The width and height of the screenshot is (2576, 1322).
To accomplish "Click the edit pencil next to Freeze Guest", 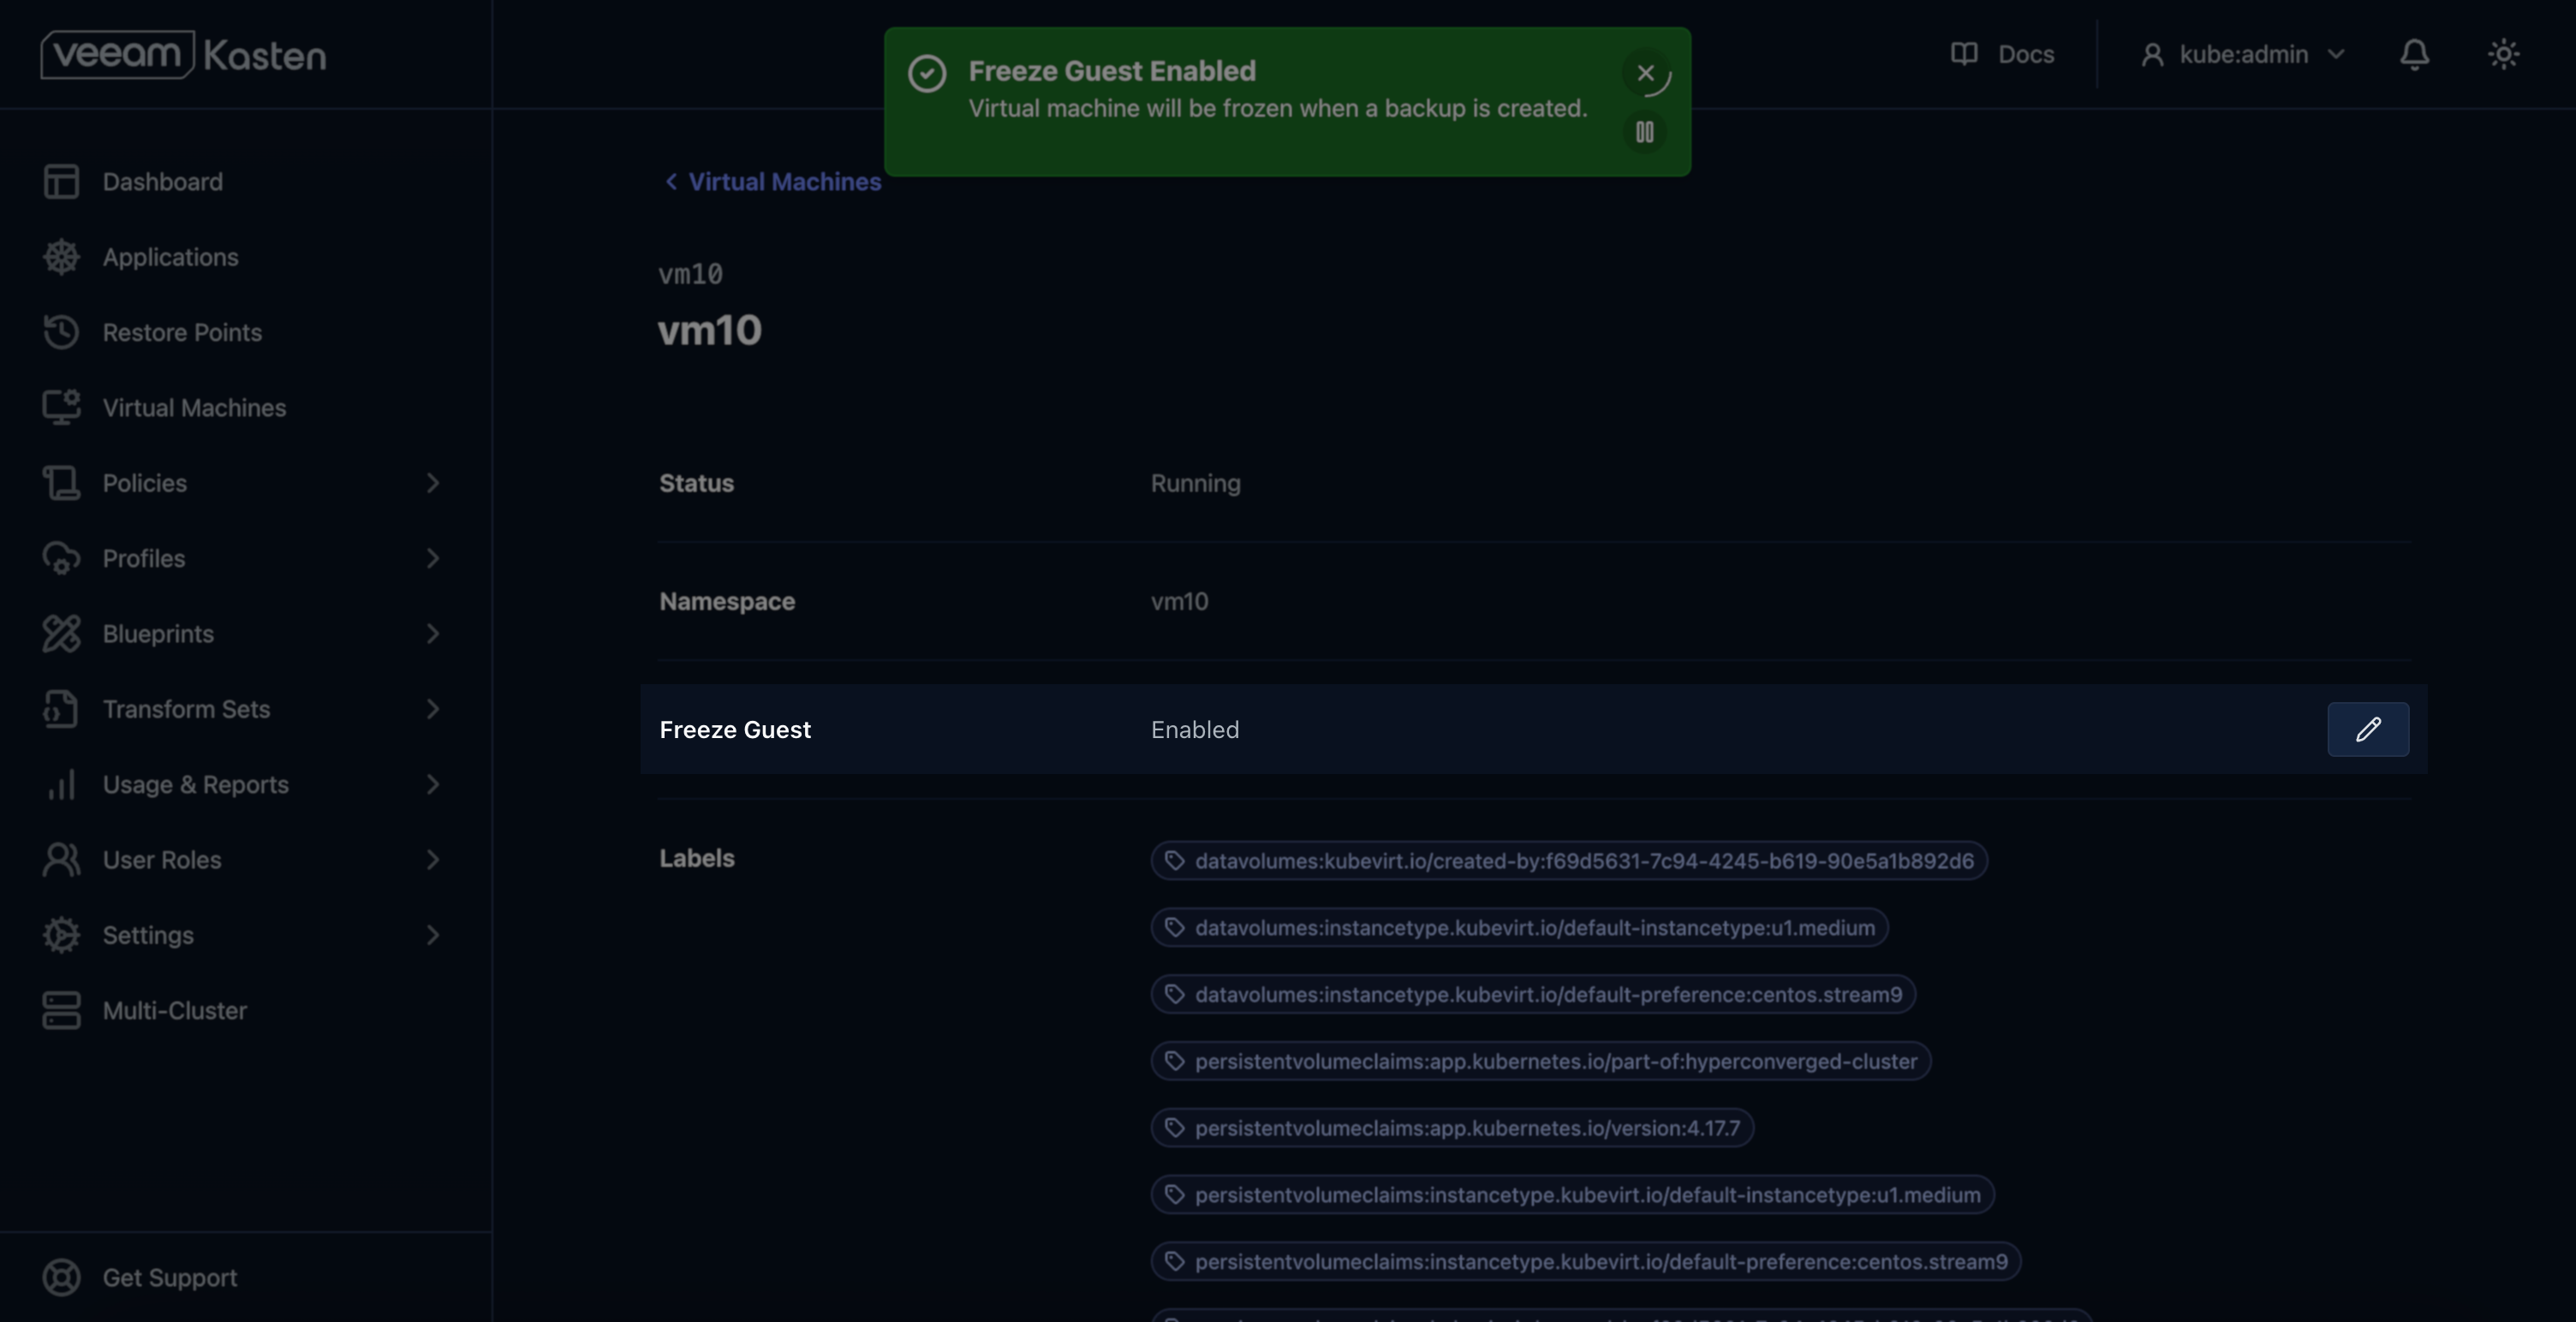I will (2367, 729).
